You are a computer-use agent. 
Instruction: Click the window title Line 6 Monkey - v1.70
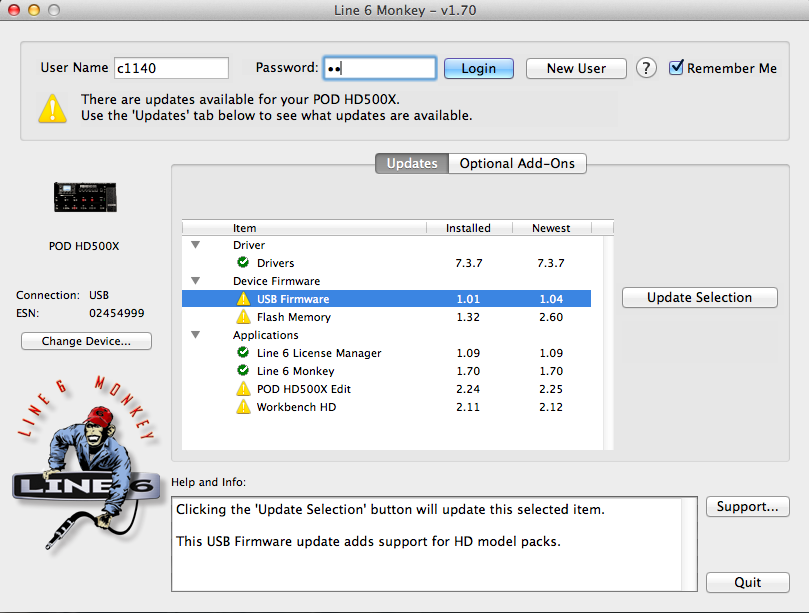405,10
